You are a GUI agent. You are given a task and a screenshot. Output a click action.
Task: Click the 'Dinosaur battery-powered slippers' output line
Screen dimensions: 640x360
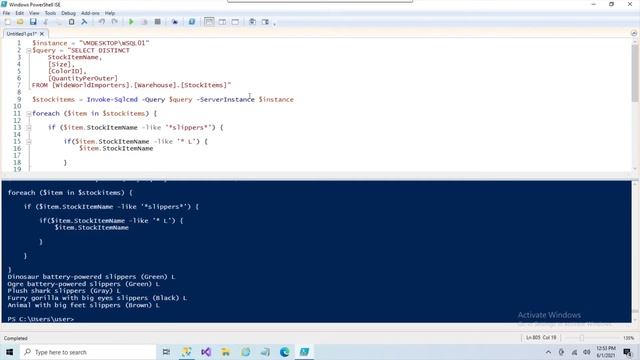[x=91, y=277]
